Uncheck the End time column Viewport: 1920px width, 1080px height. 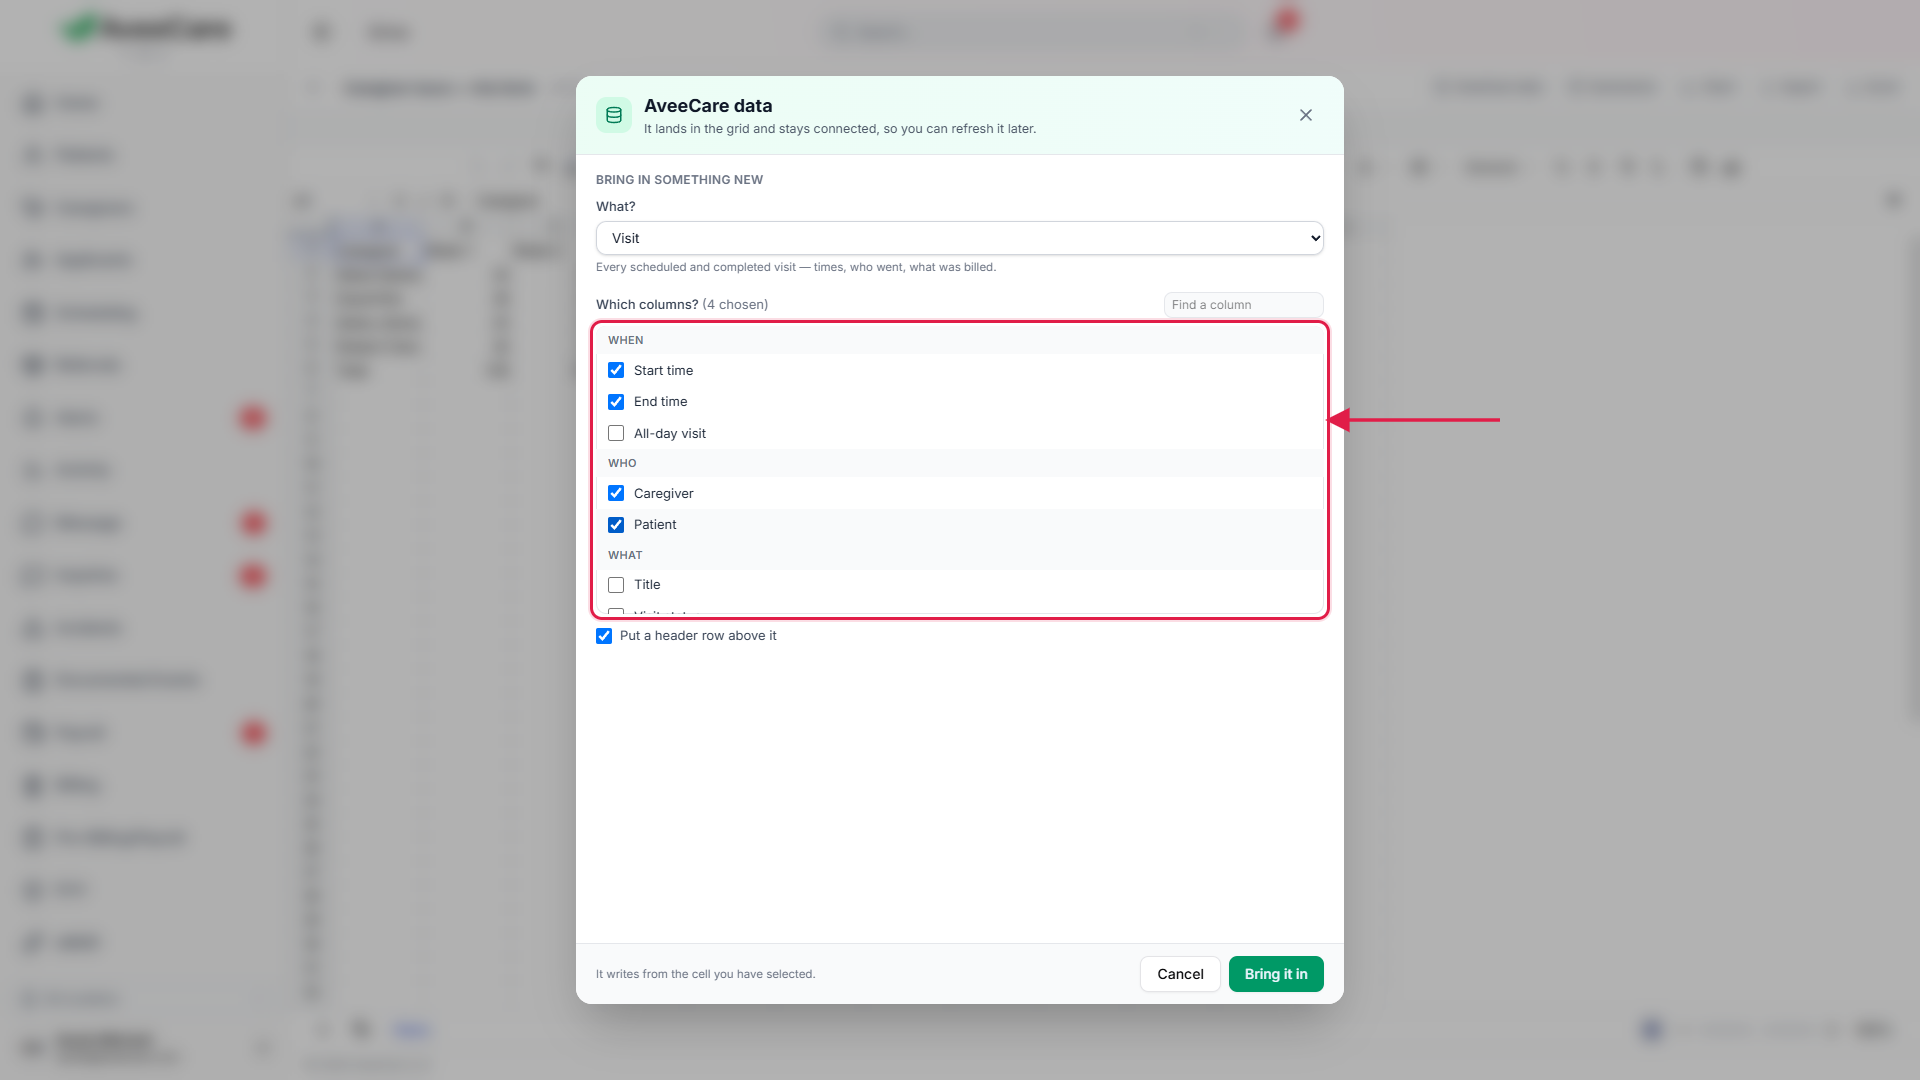click(x=616, y=402)
